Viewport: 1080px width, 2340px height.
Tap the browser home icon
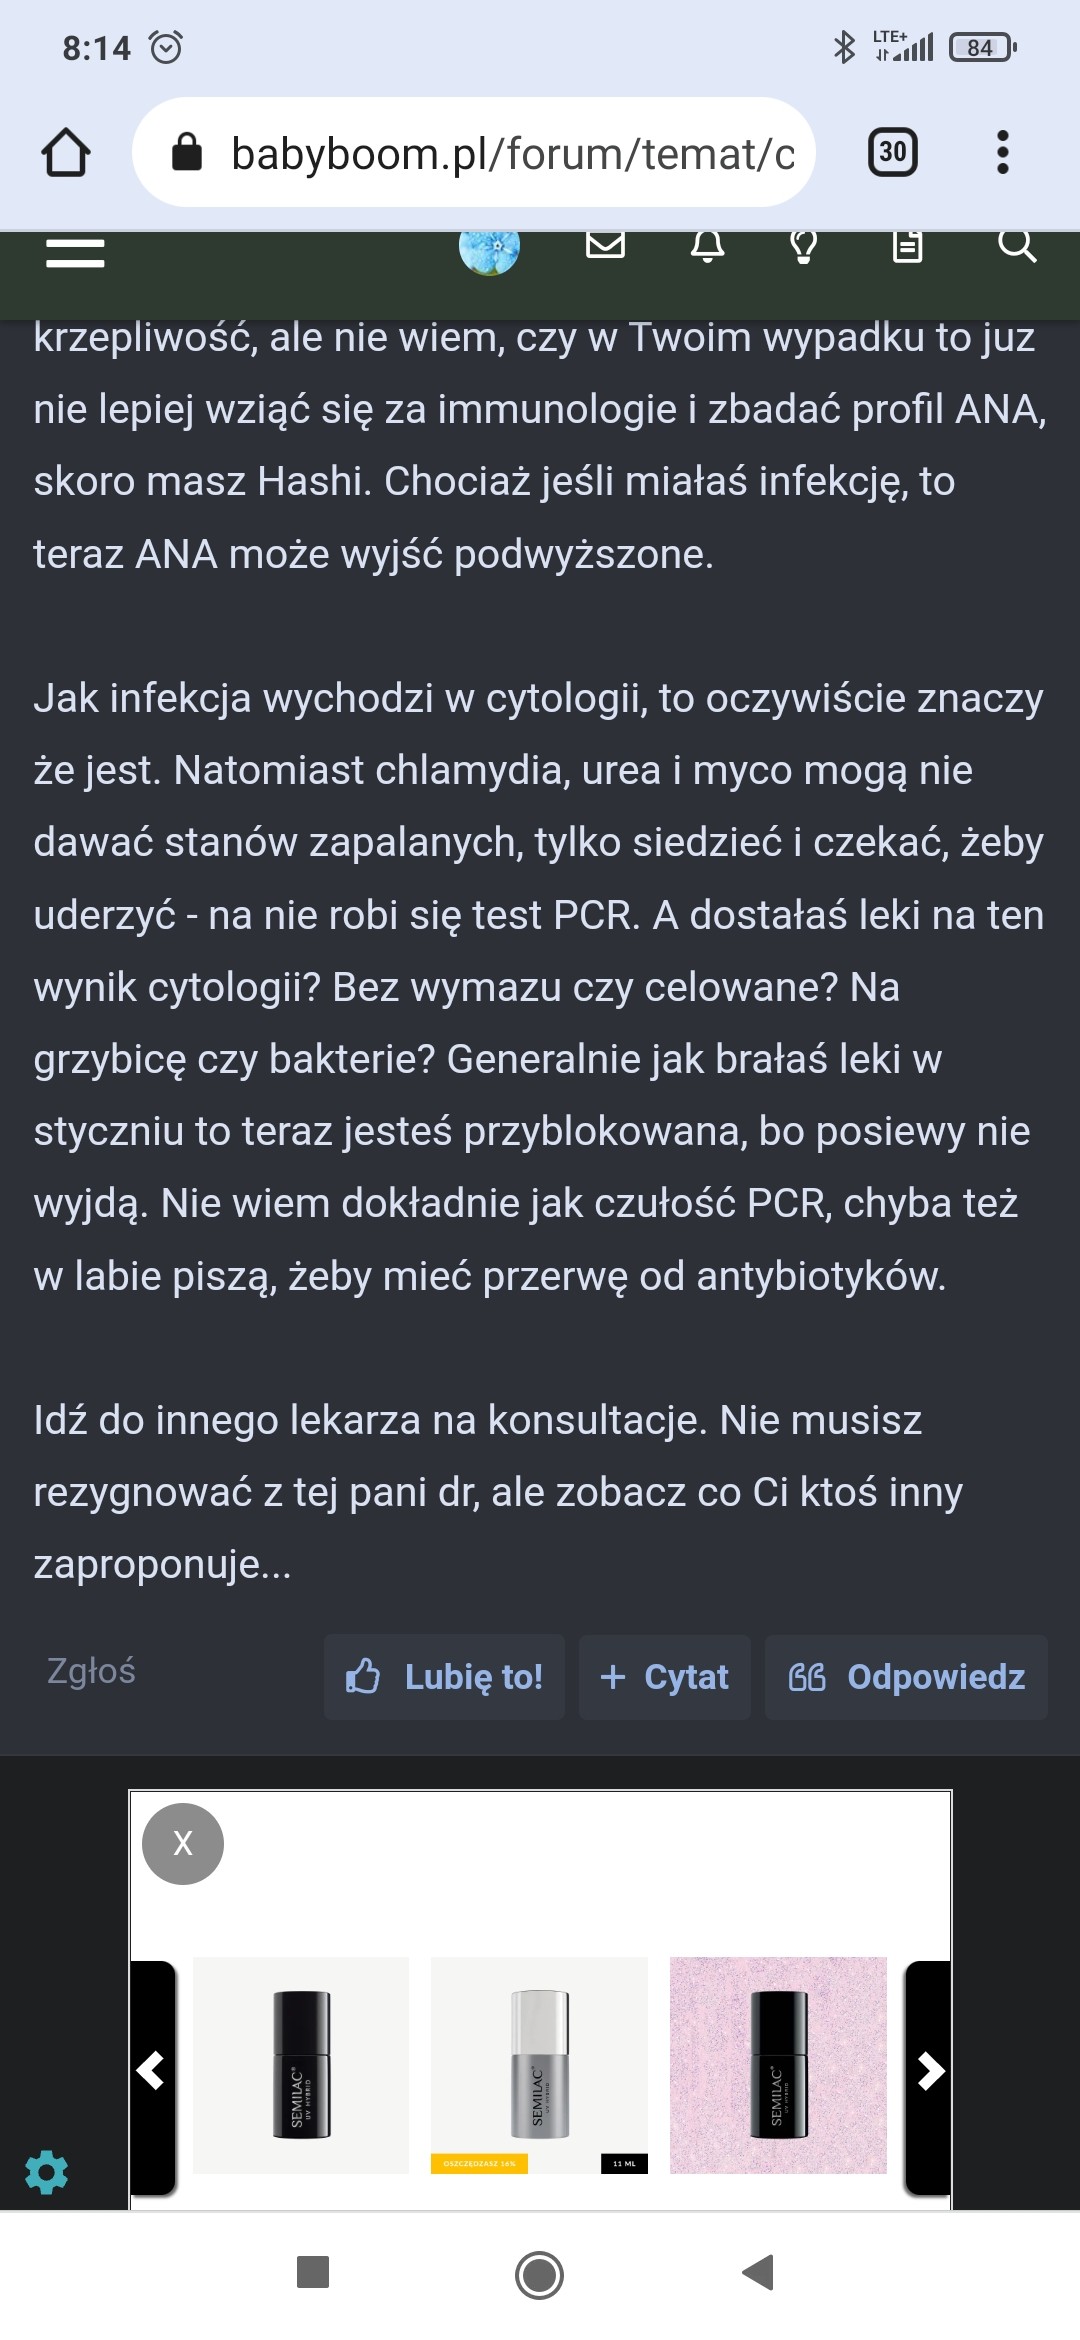66,153
